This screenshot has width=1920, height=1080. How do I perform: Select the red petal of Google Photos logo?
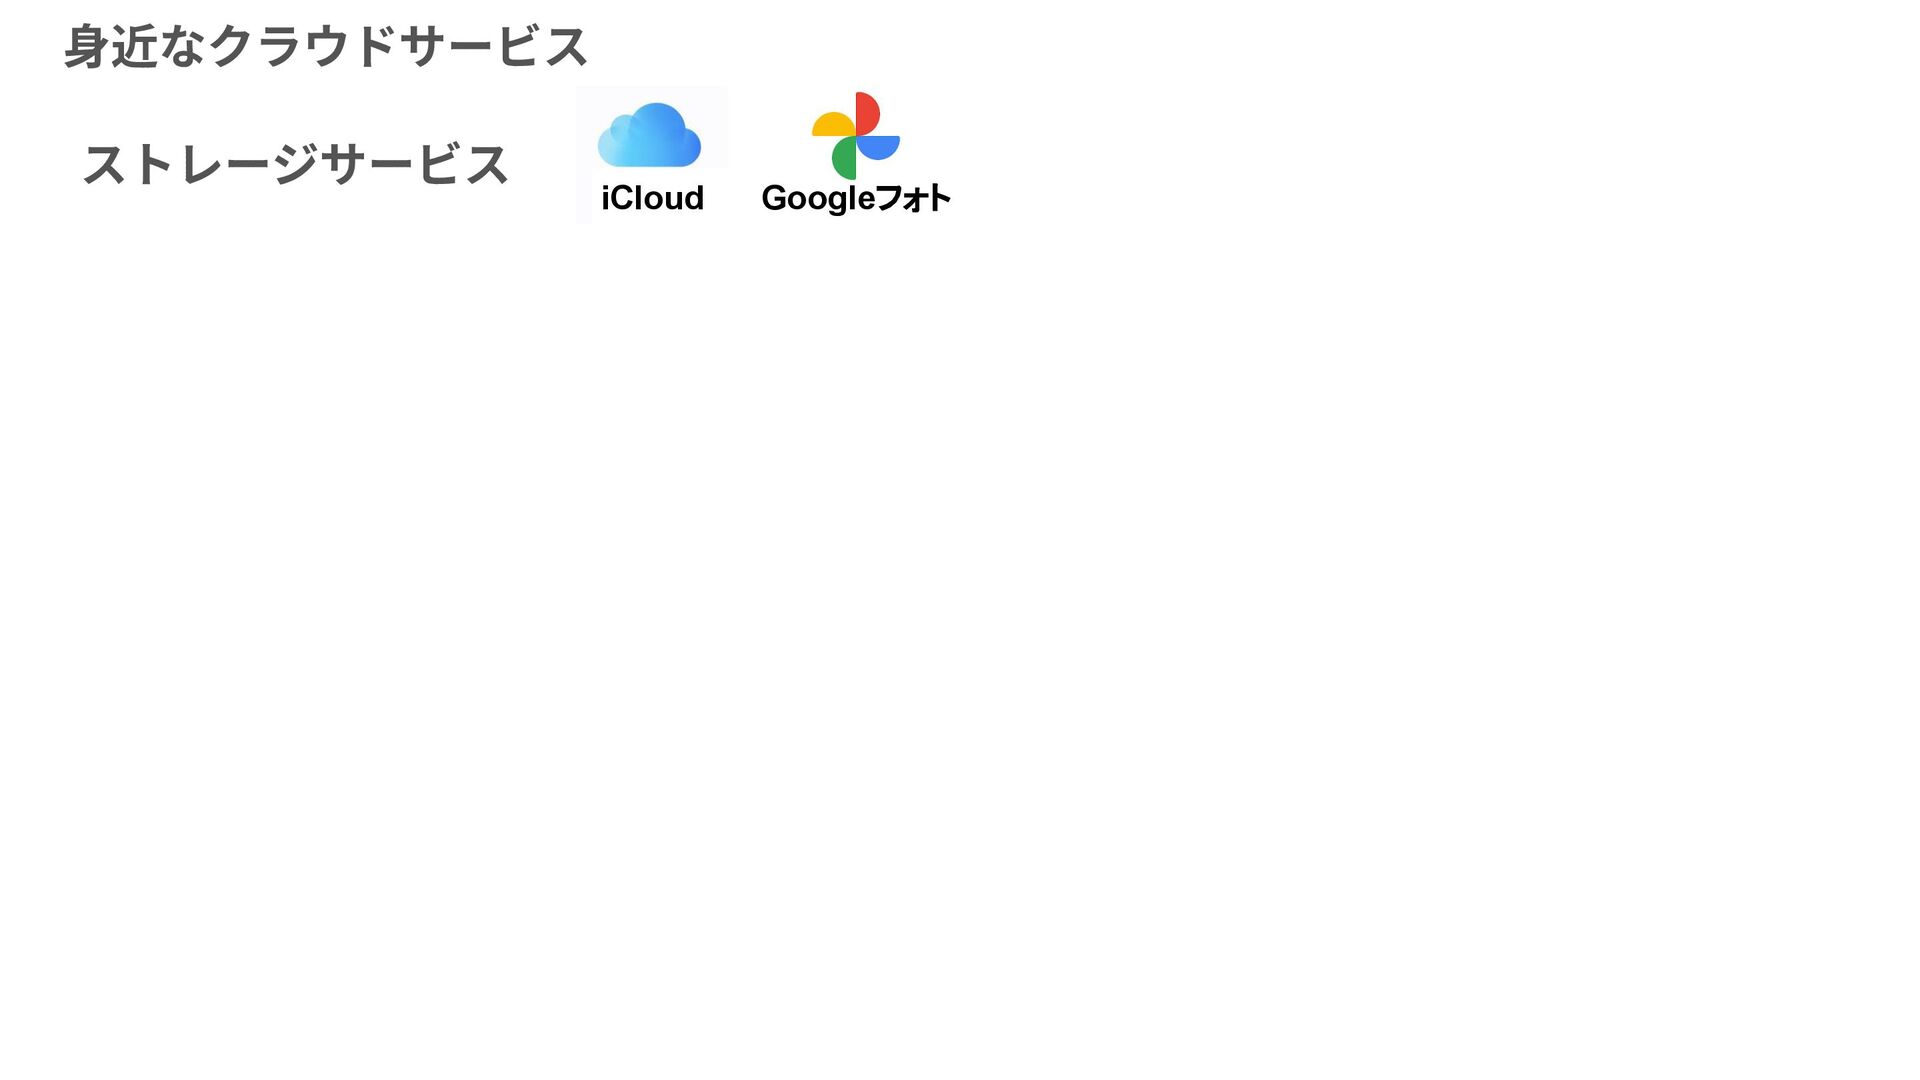pos(867,113)
